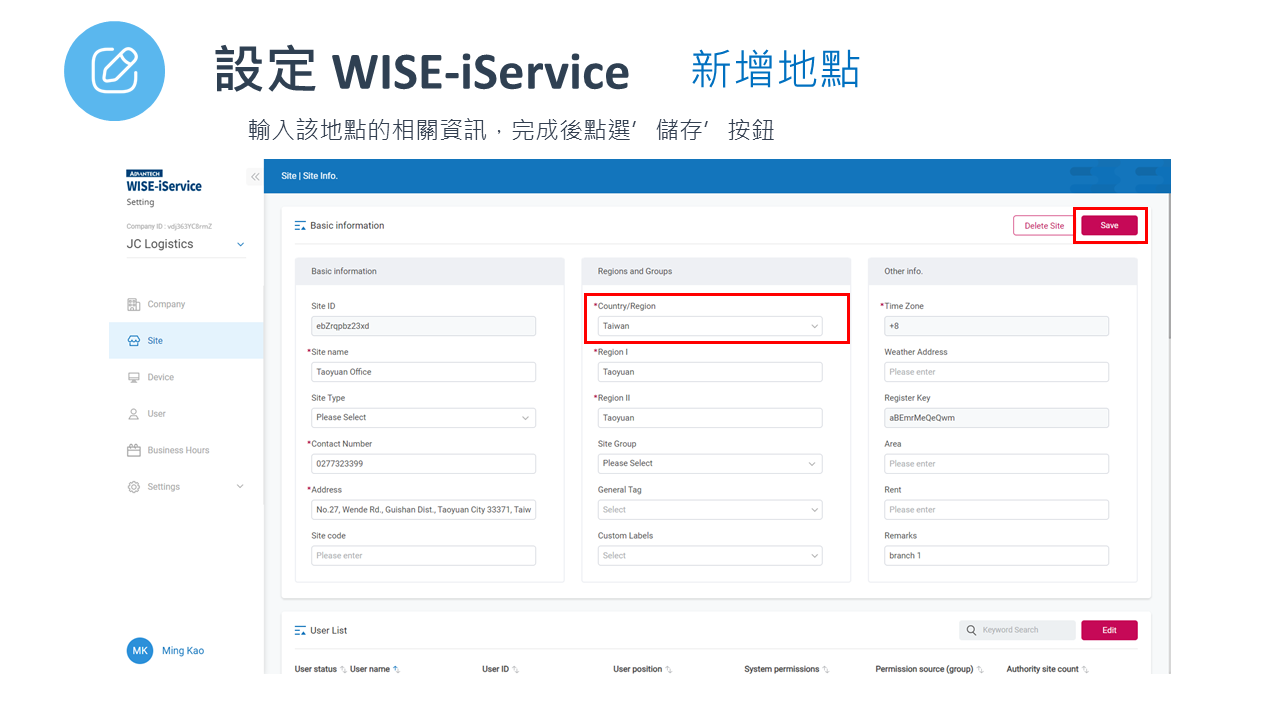The width and height of the screenshot is (1280, 720).
Task: Open the Site Type dropdown
Action: [423, 418]
